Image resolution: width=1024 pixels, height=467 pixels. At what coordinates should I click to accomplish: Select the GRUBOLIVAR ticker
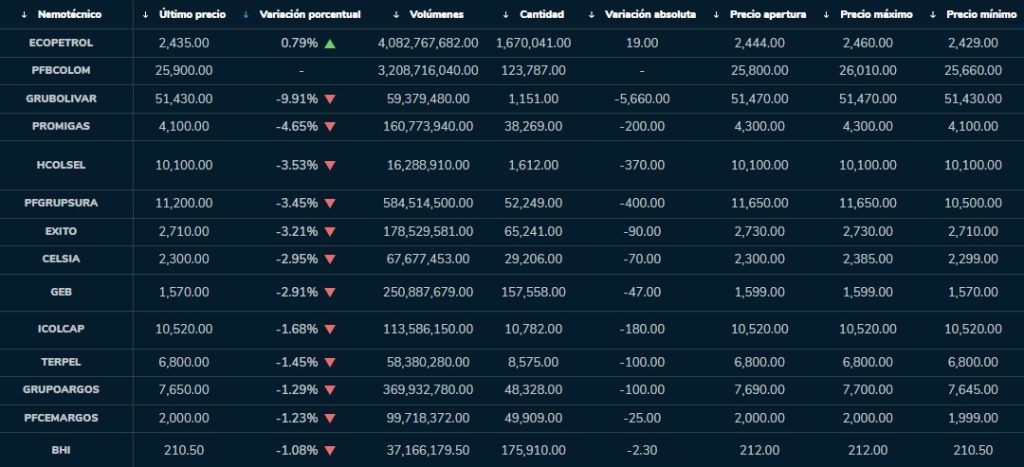pos(61,99)
